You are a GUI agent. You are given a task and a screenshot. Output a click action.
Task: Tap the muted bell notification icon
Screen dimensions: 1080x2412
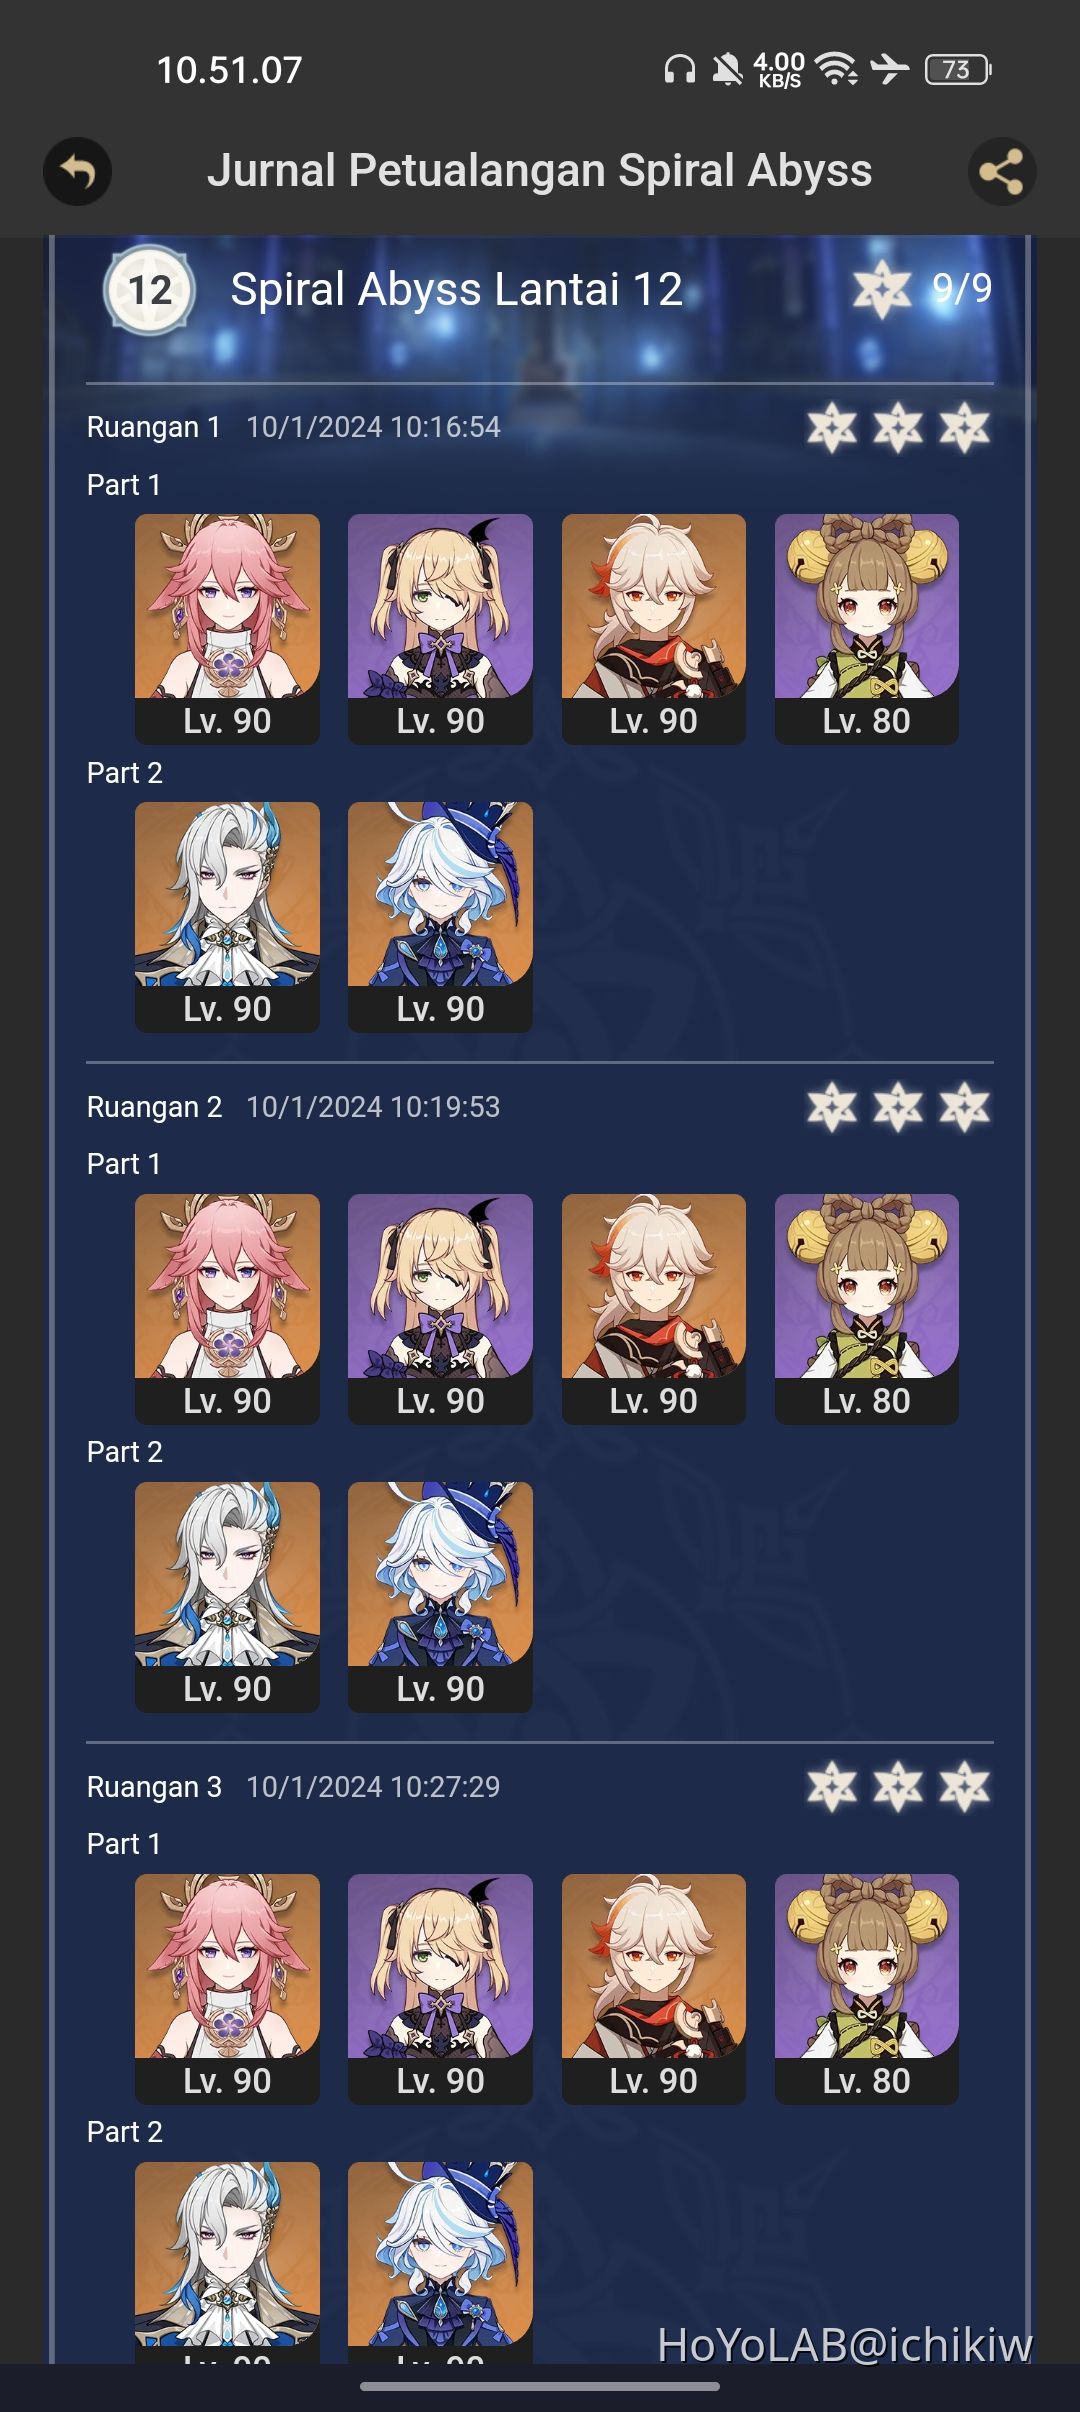(x=727, y=70)
